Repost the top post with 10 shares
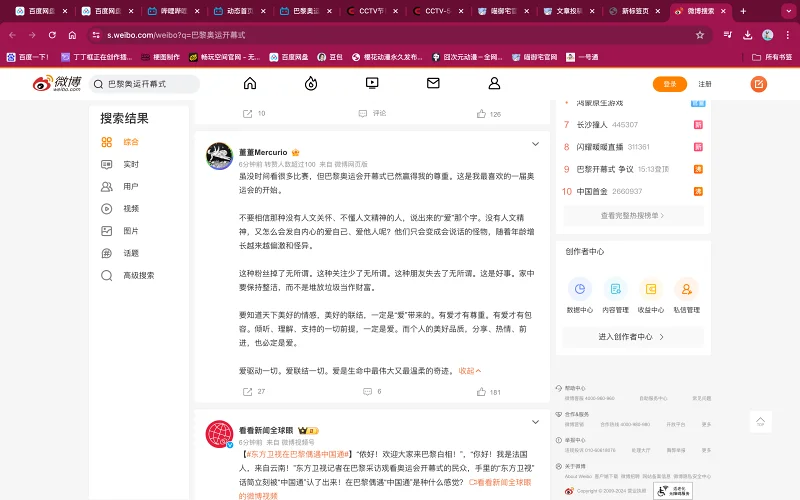This screenshot has height=500, width=800. point(254,114)
